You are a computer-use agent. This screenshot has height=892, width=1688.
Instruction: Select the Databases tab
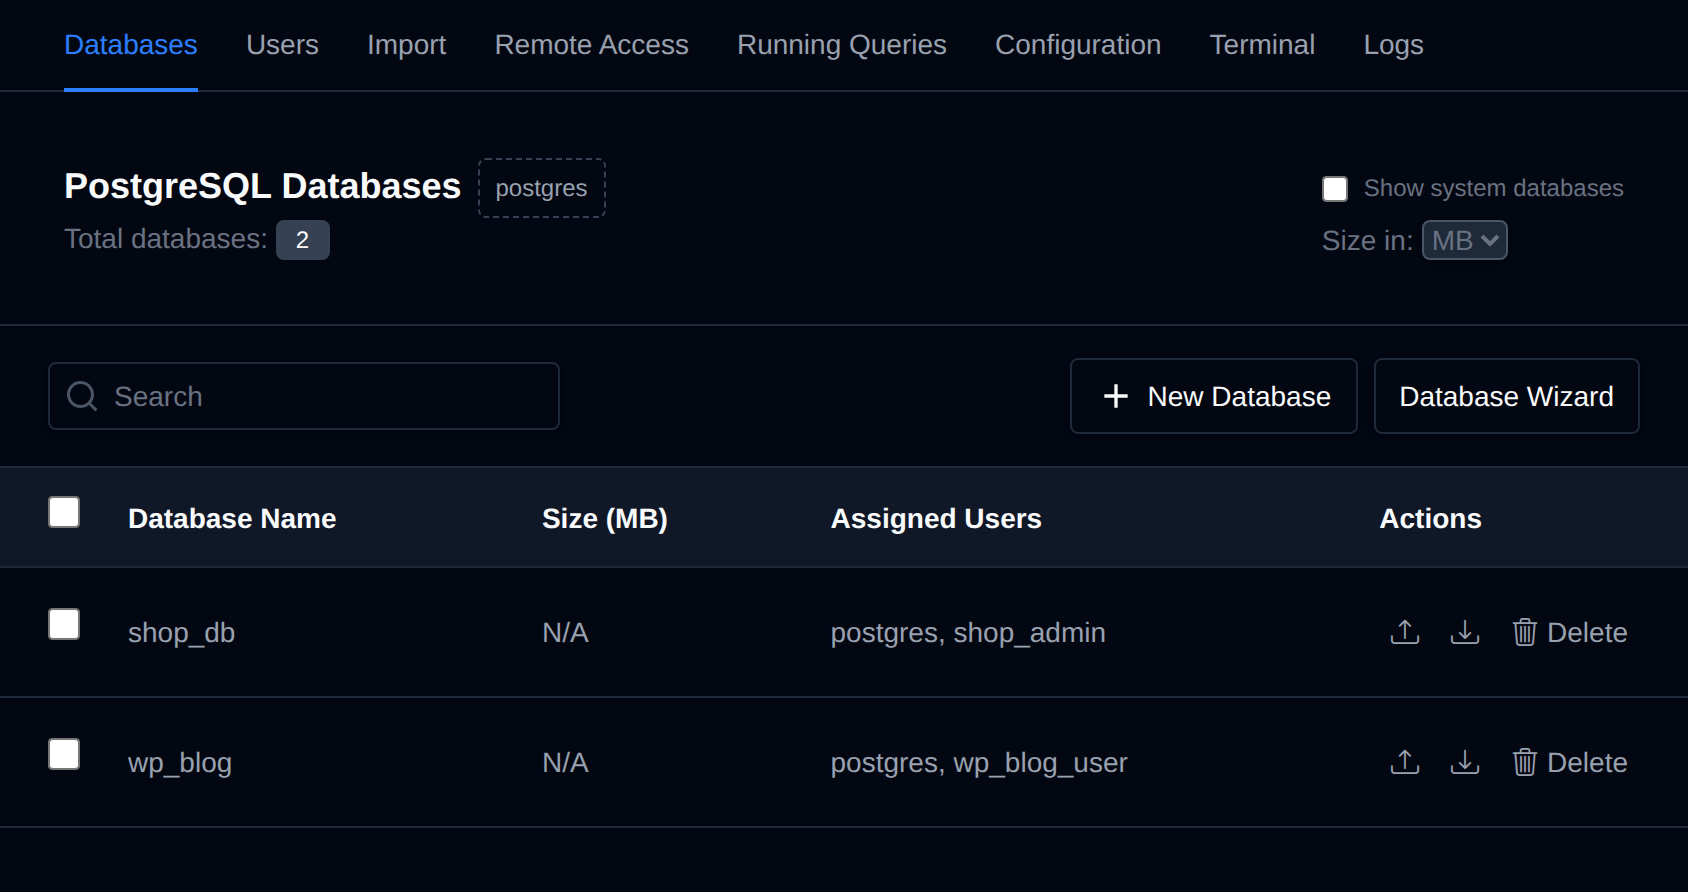coord(131,45)
